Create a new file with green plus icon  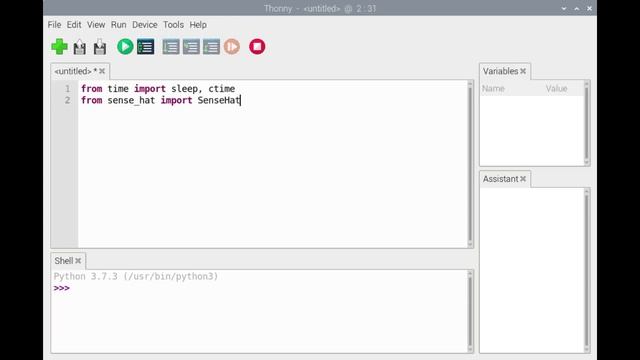(60, 47)
